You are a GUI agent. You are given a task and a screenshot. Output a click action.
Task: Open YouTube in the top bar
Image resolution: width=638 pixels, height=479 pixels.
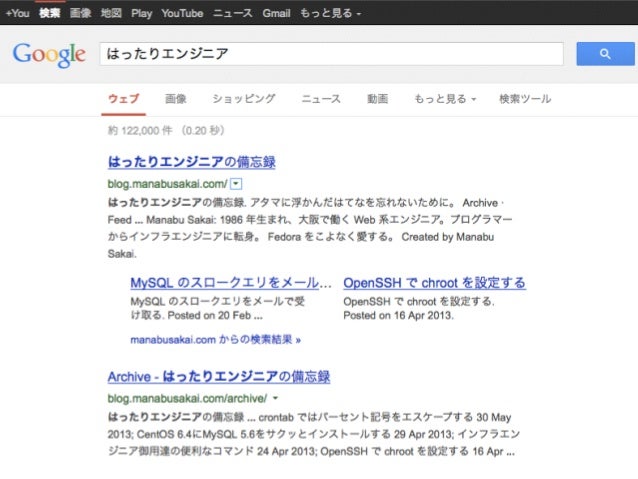(182, 13)
